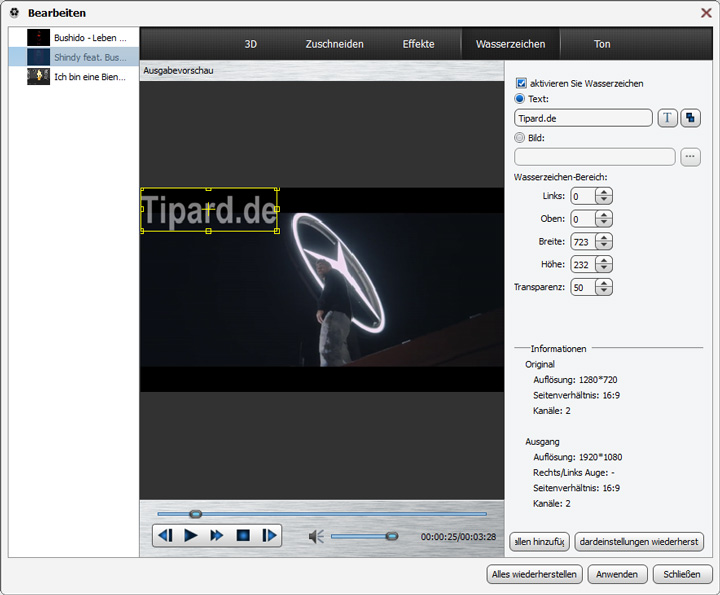Stop the video playback
Screen dimensions: 720x595
tap(243, 535)
